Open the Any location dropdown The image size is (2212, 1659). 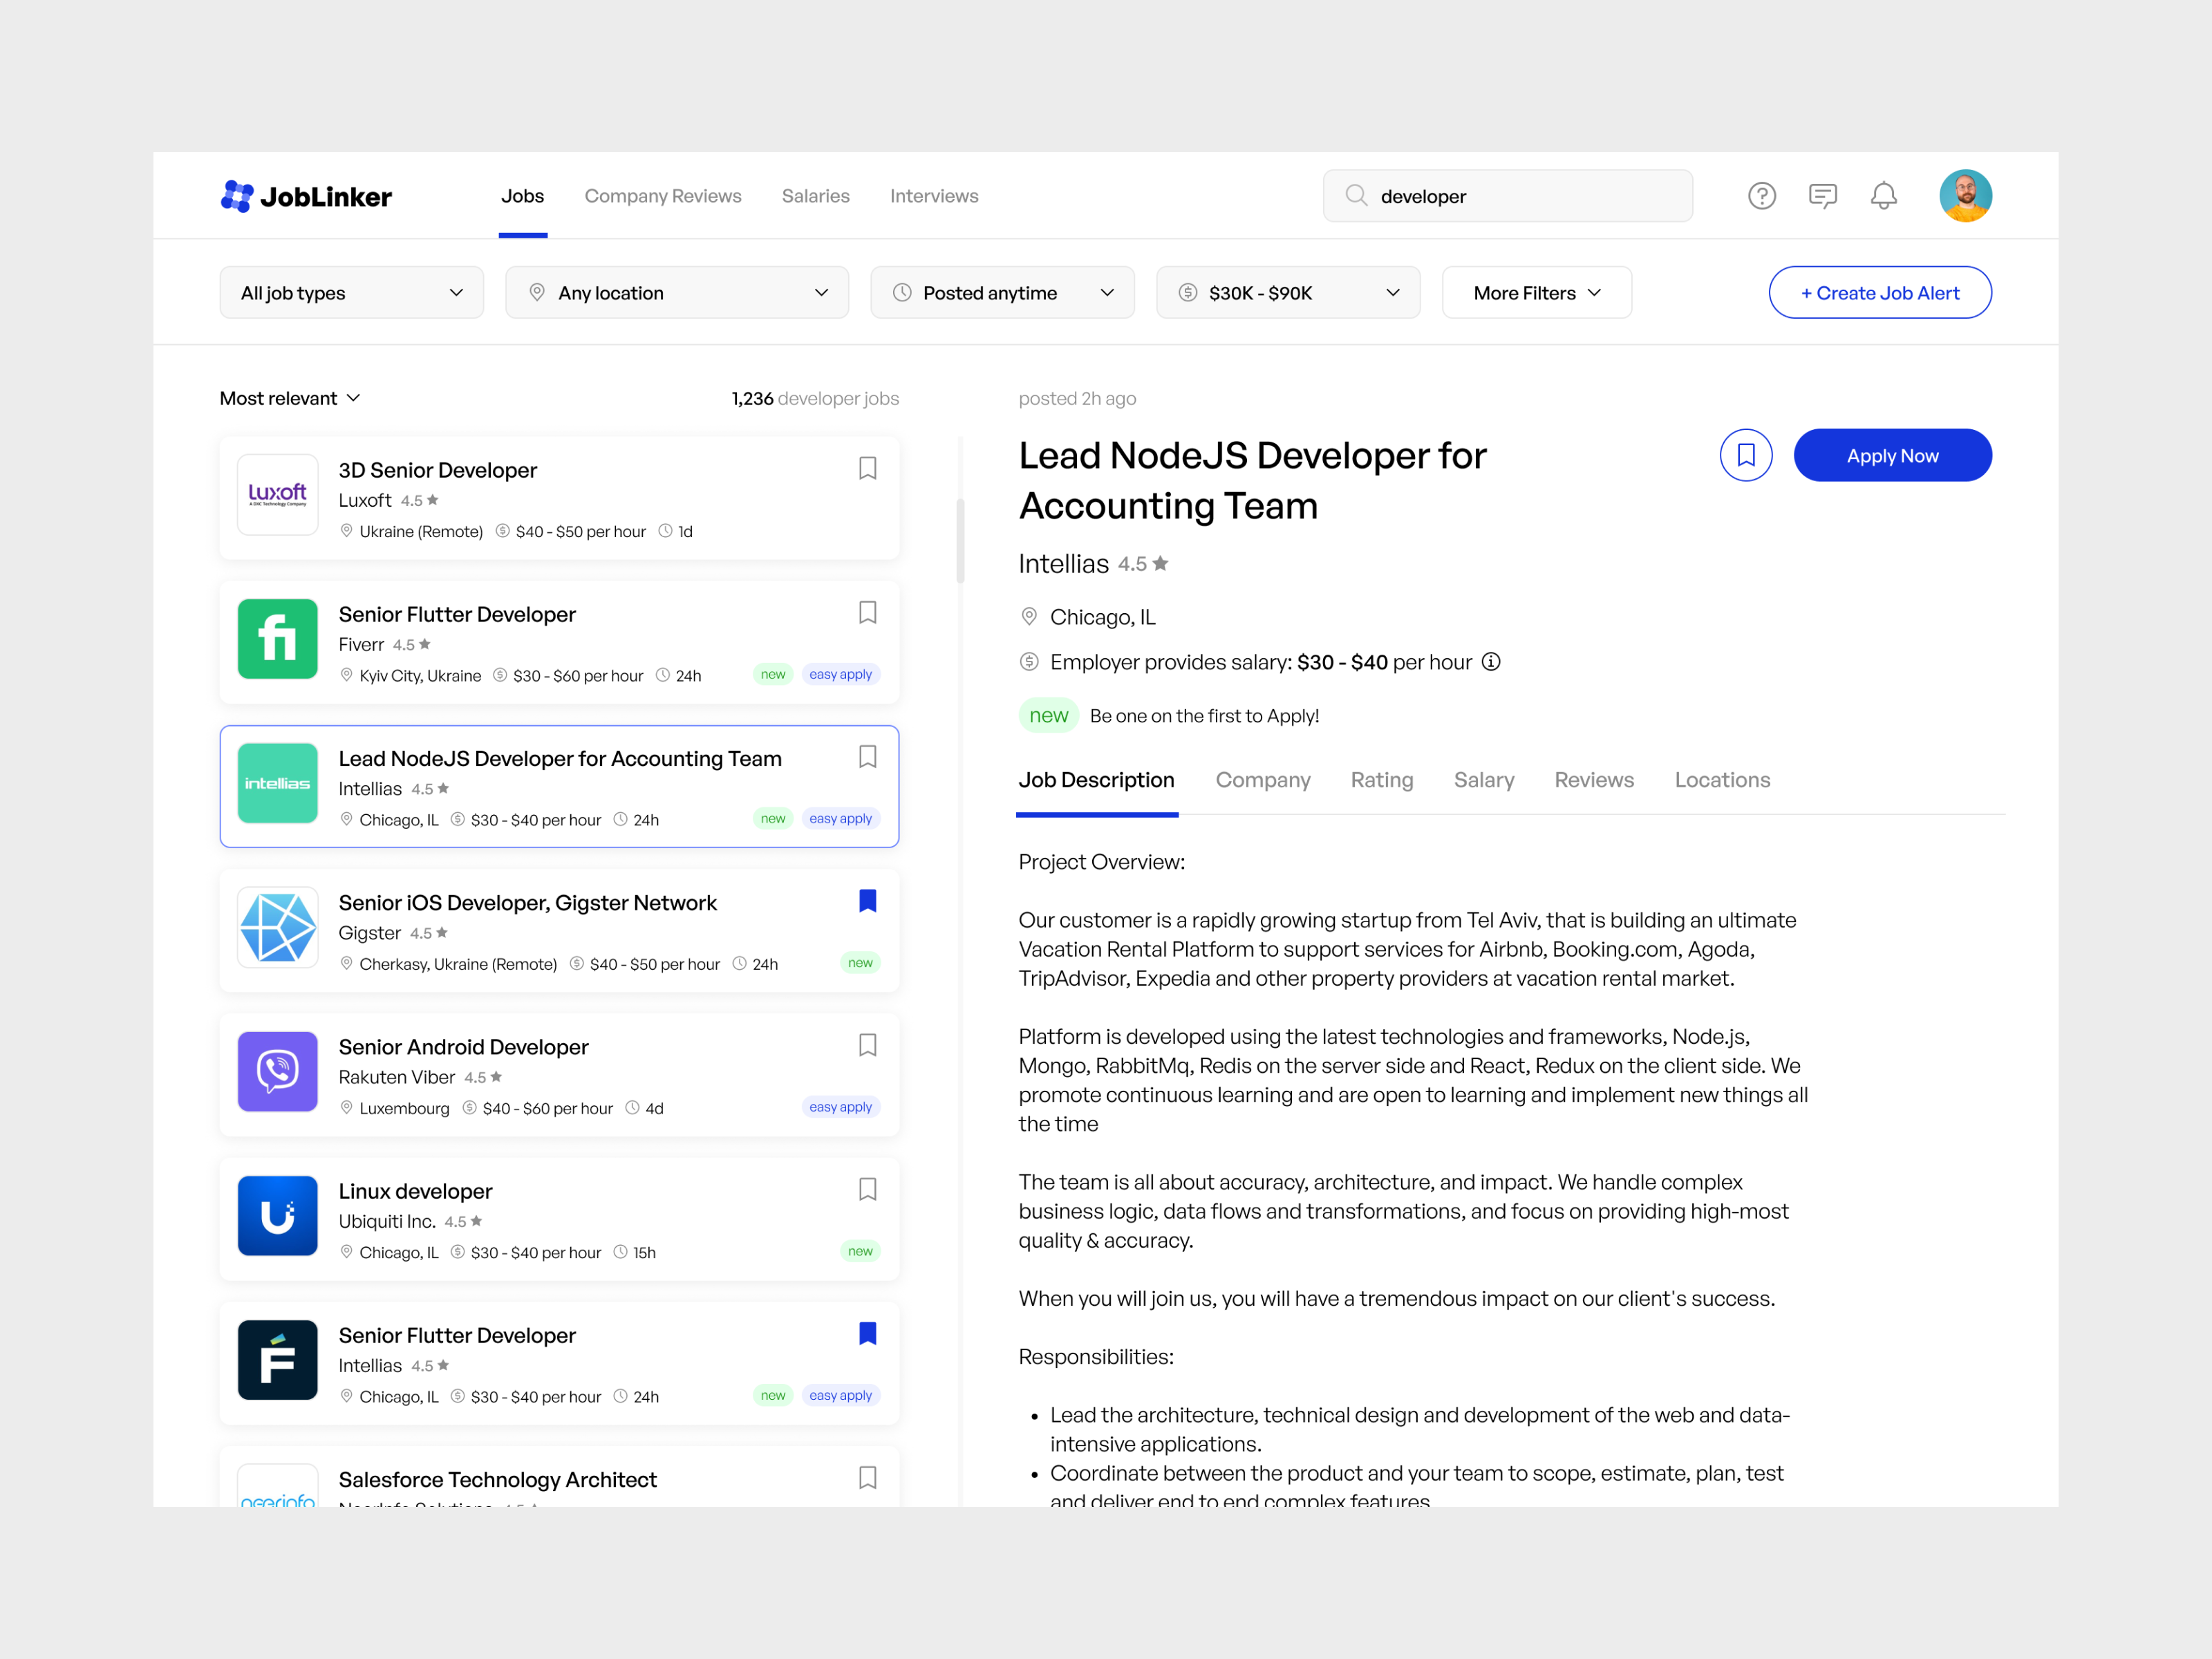(x=677, y=293)
